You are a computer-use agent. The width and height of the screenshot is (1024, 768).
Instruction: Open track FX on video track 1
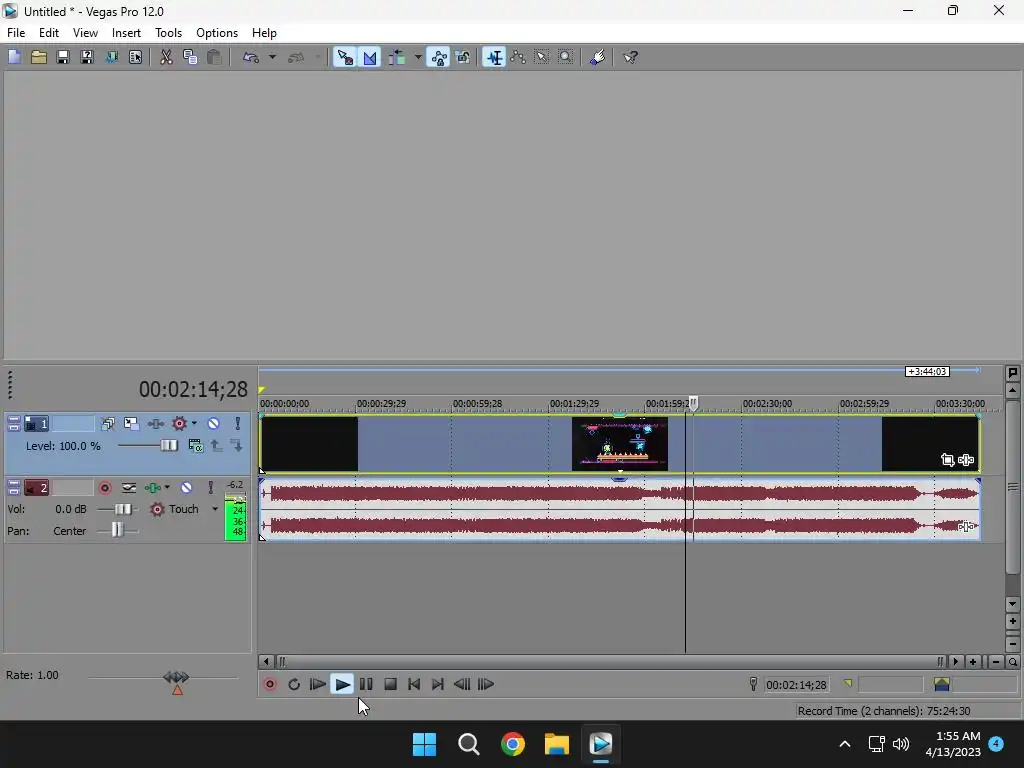click(x=155, y=424)
